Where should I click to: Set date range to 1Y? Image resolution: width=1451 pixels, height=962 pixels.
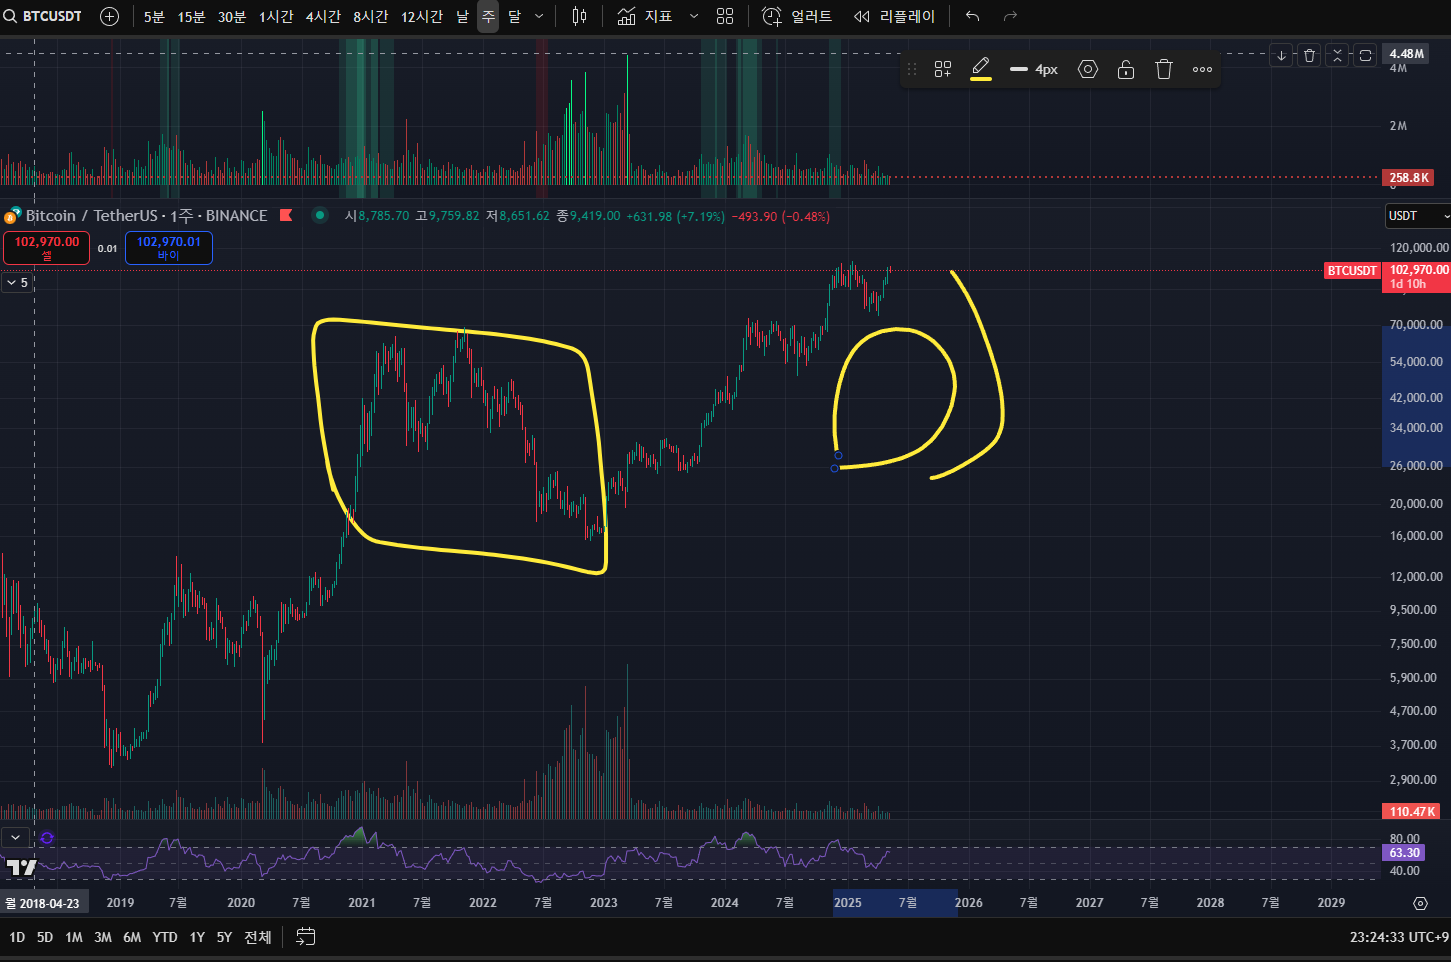click(197, 937)
